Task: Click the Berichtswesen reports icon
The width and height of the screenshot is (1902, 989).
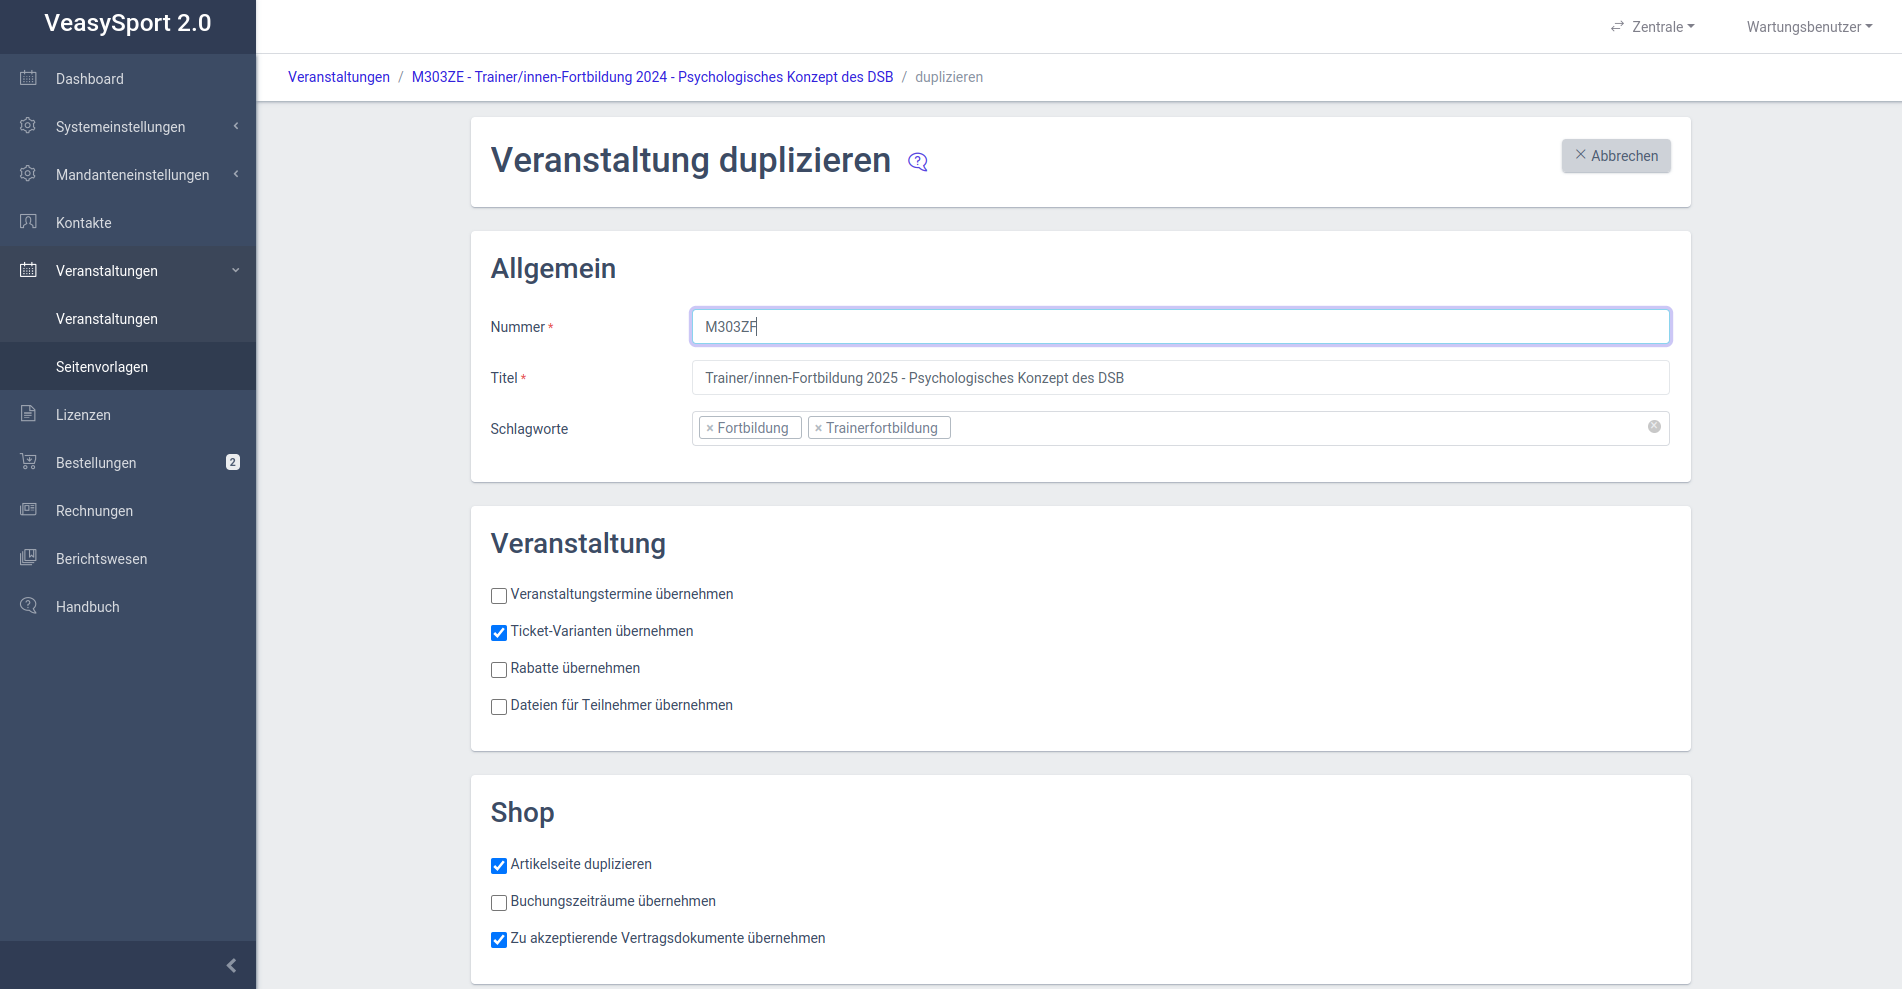Action: pos(28,558)
